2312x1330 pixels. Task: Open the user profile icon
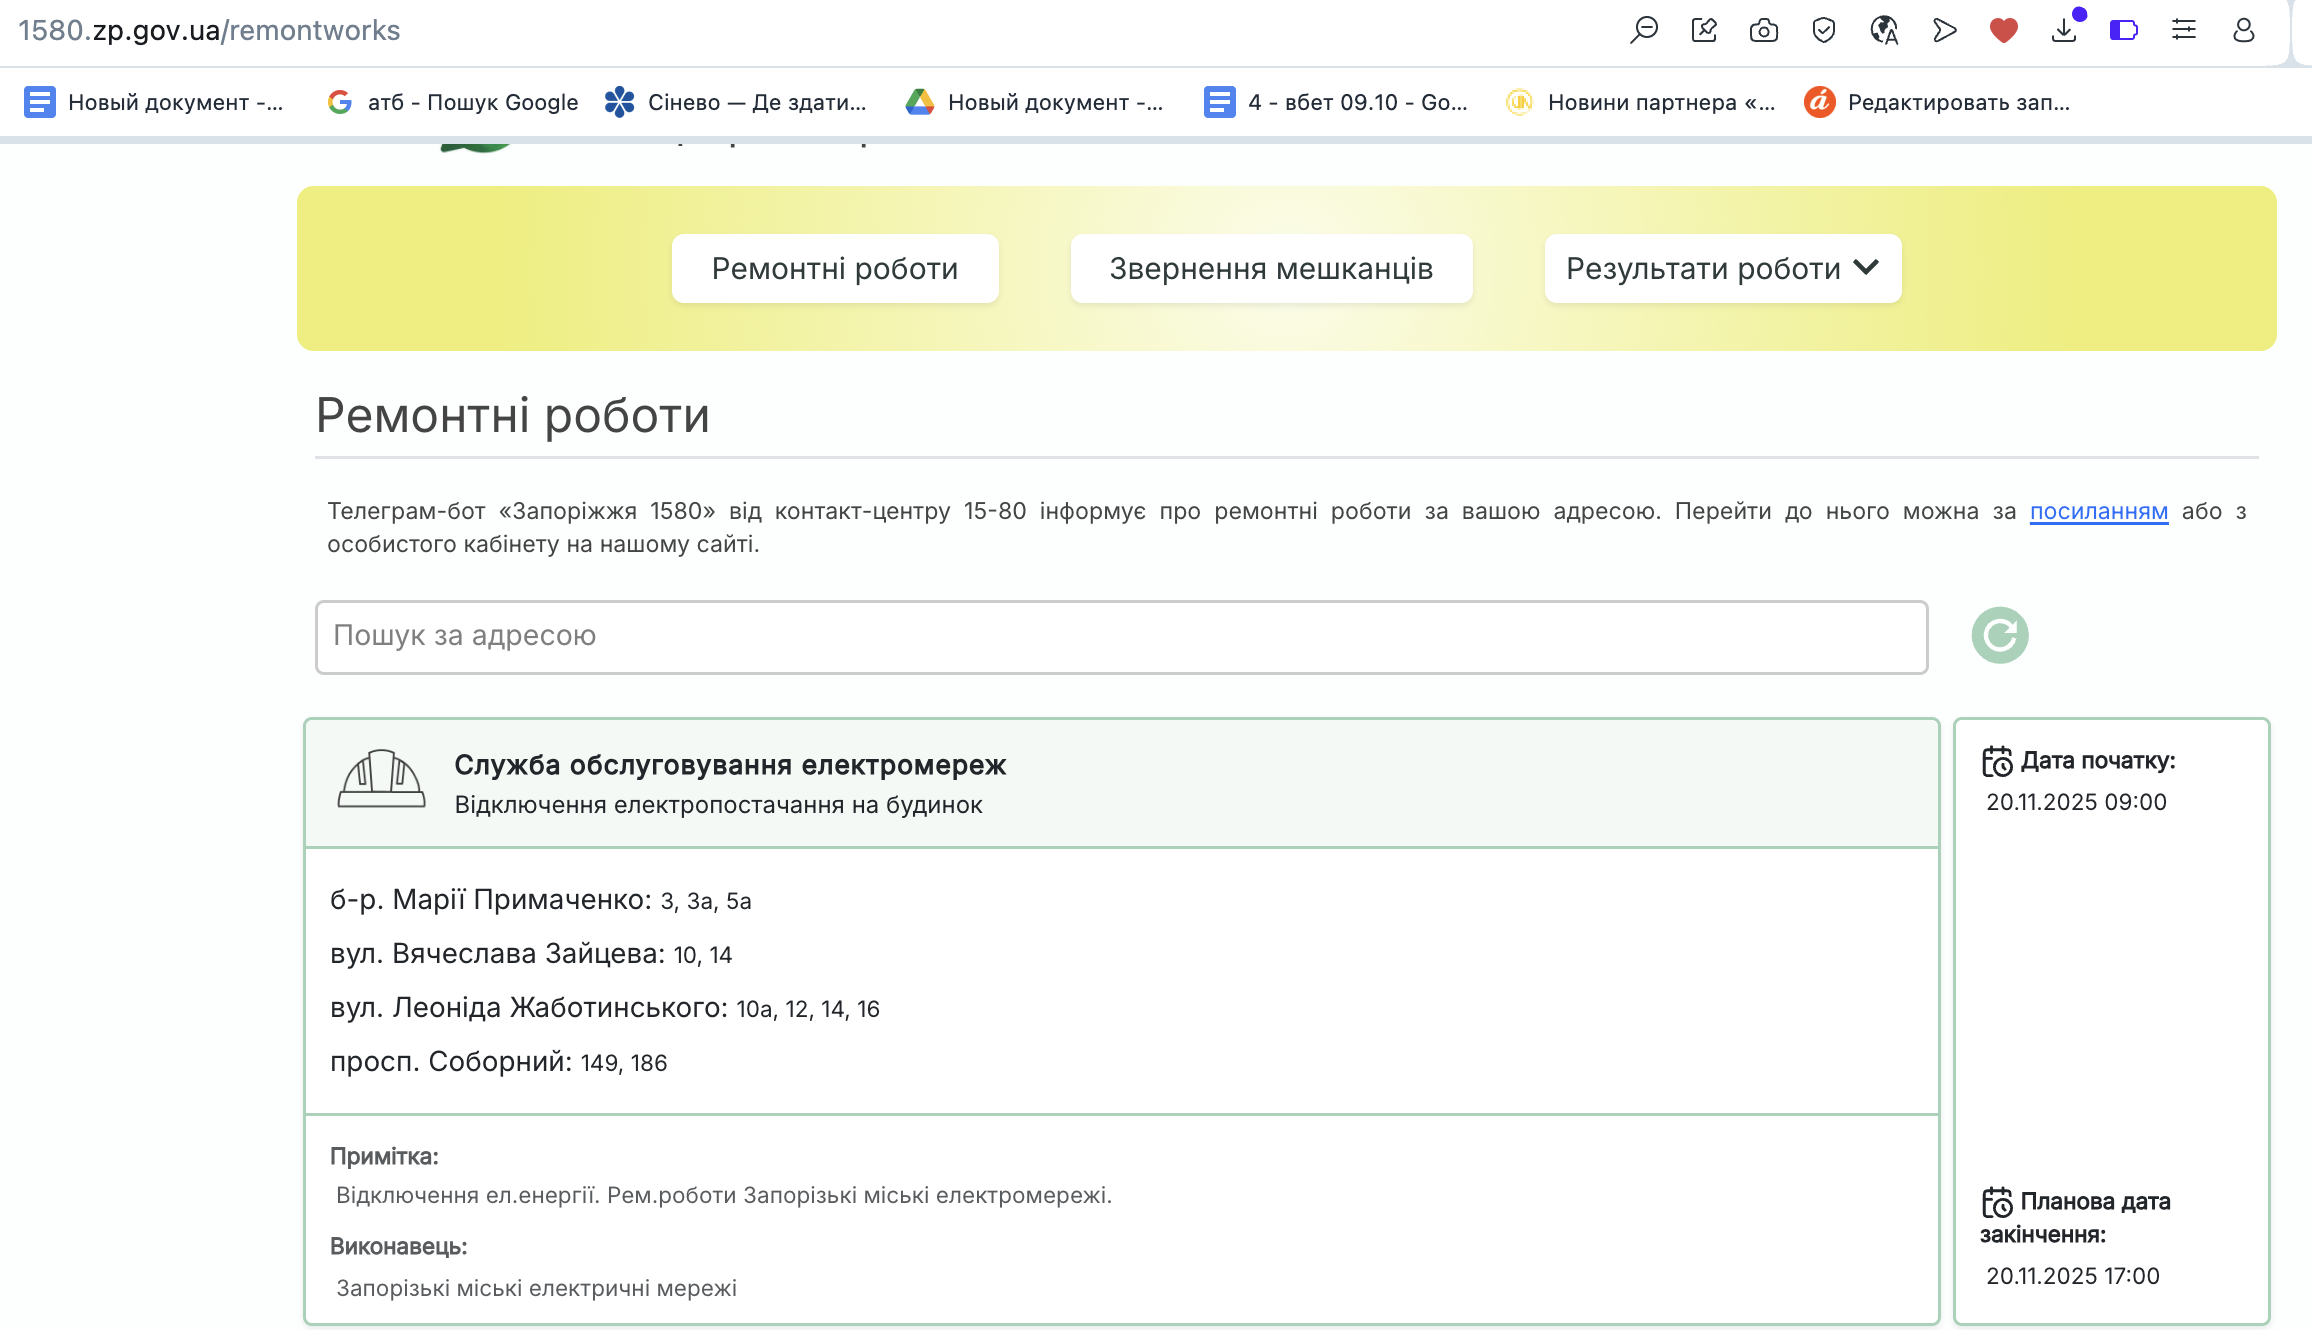tap(2244, 30)
